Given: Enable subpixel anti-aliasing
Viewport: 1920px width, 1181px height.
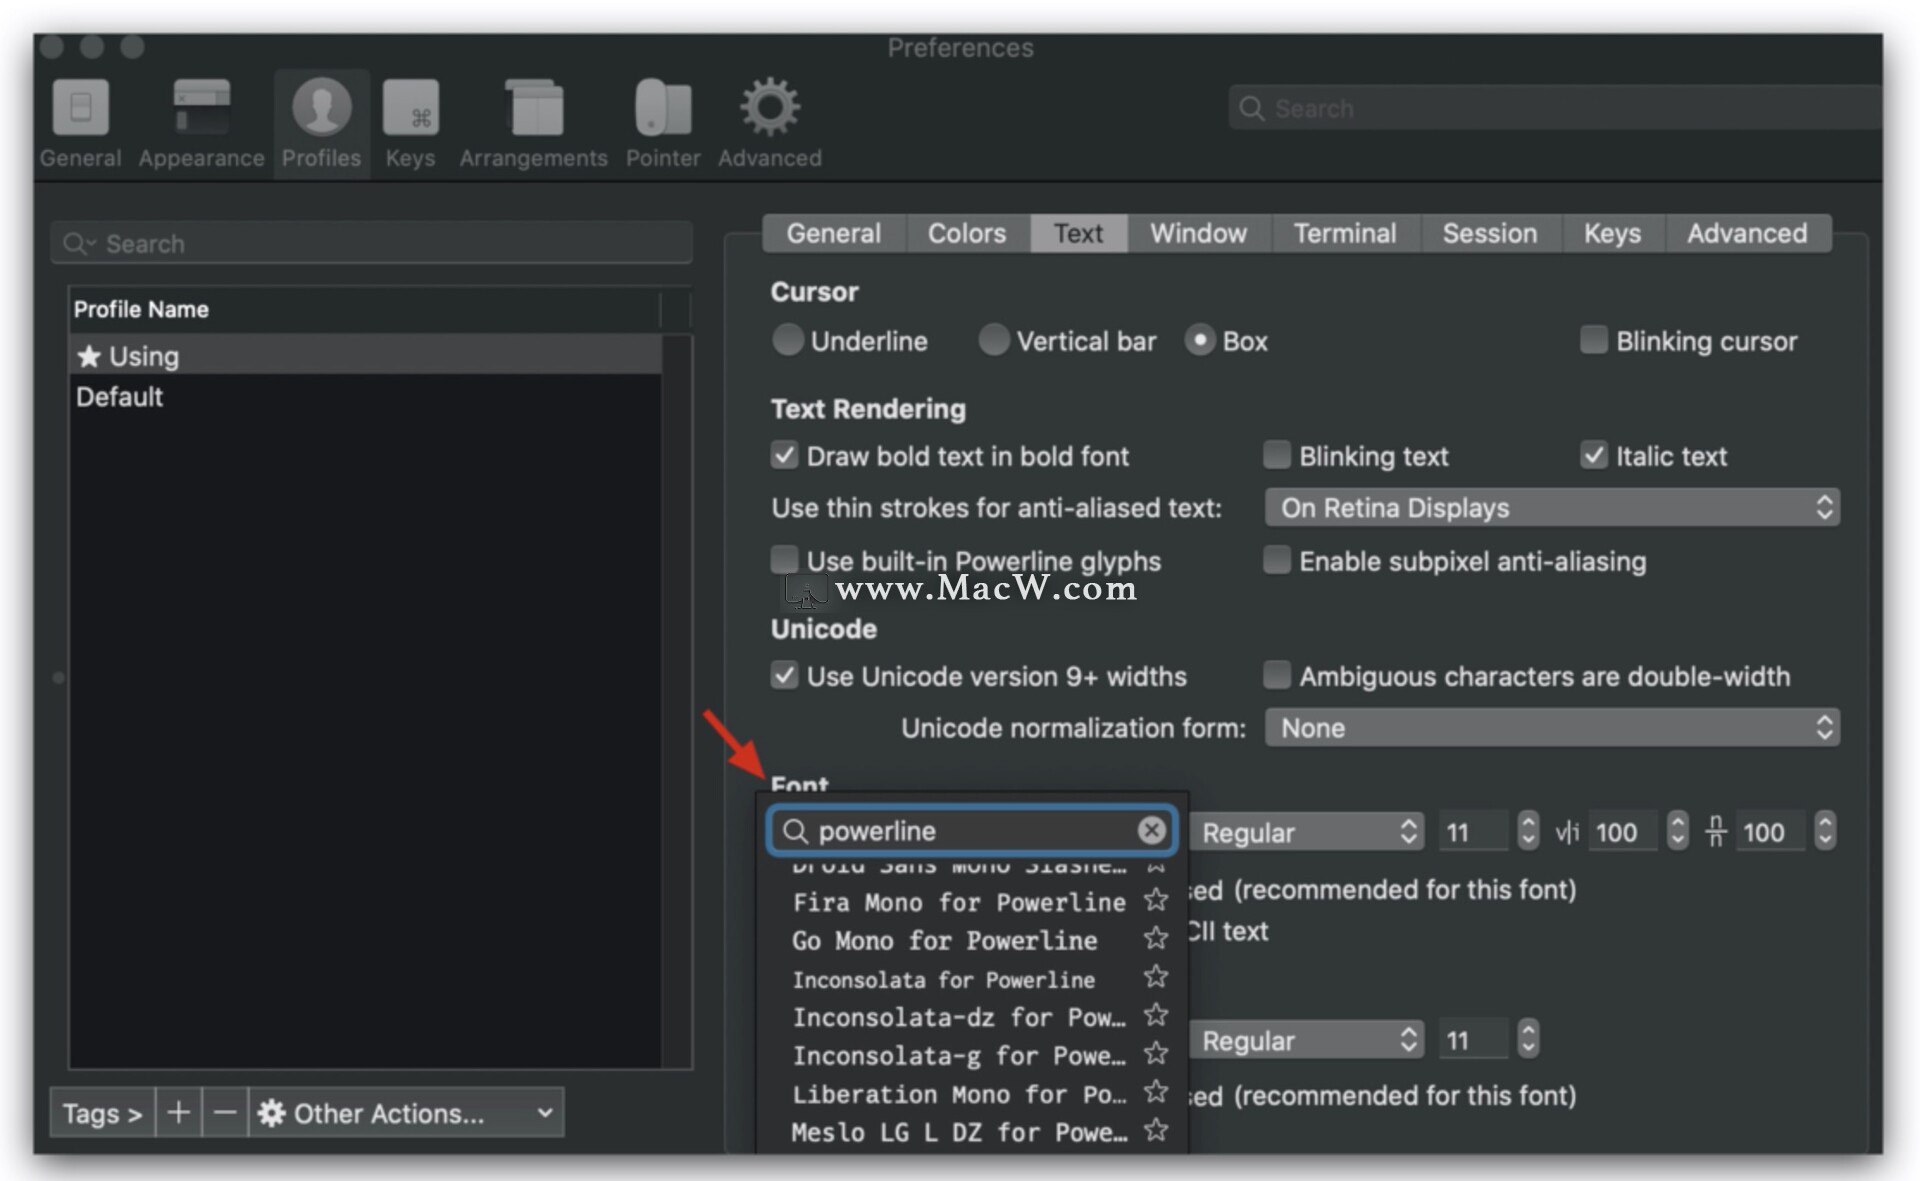Looking at the screenshot, I should coord(1277,561).
